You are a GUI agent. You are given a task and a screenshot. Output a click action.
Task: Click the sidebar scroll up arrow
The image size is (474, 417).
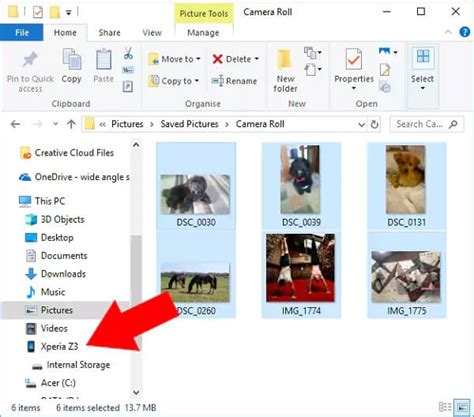coord(136,145)
